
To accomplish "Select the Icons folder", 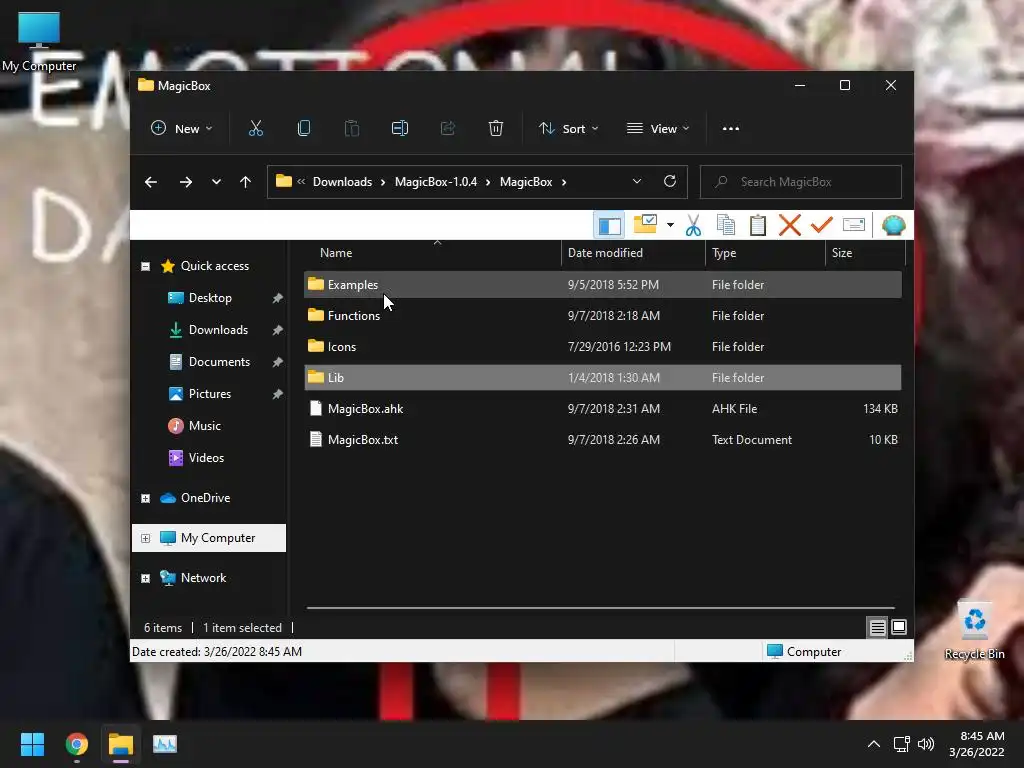I will tap(603, 347).
